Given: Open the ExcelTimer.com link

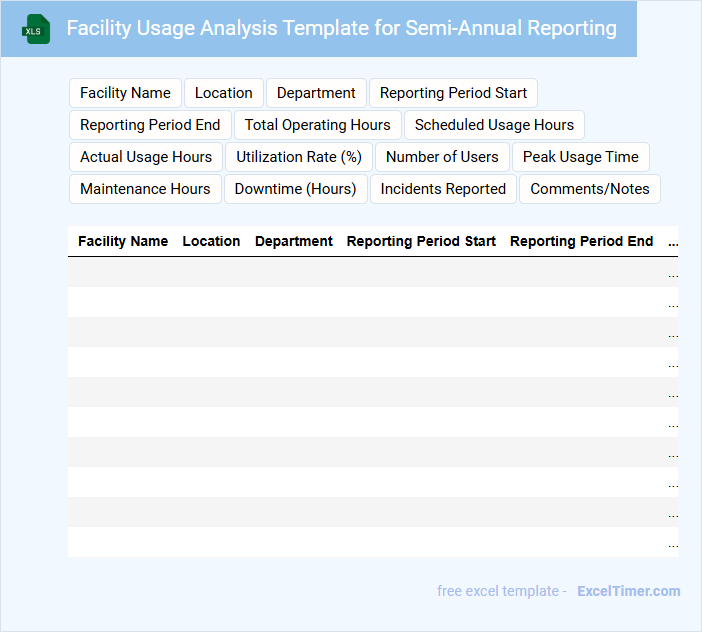Looking at the screenshot, I should (628, 591).
